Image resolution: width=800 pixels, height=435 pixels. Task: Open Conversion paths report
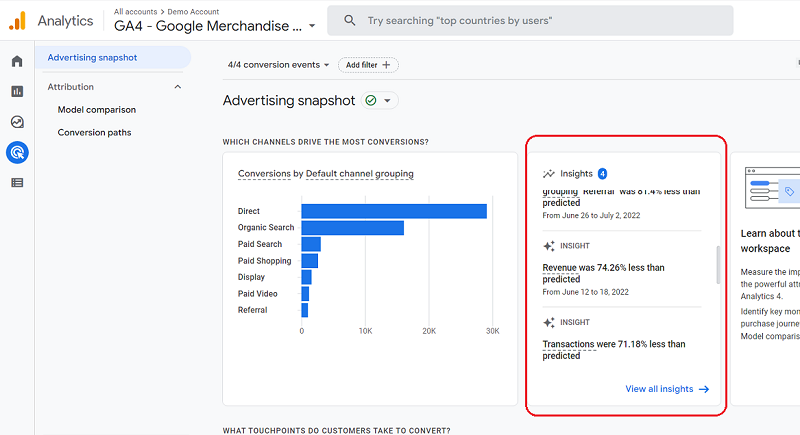coord(94,133)
